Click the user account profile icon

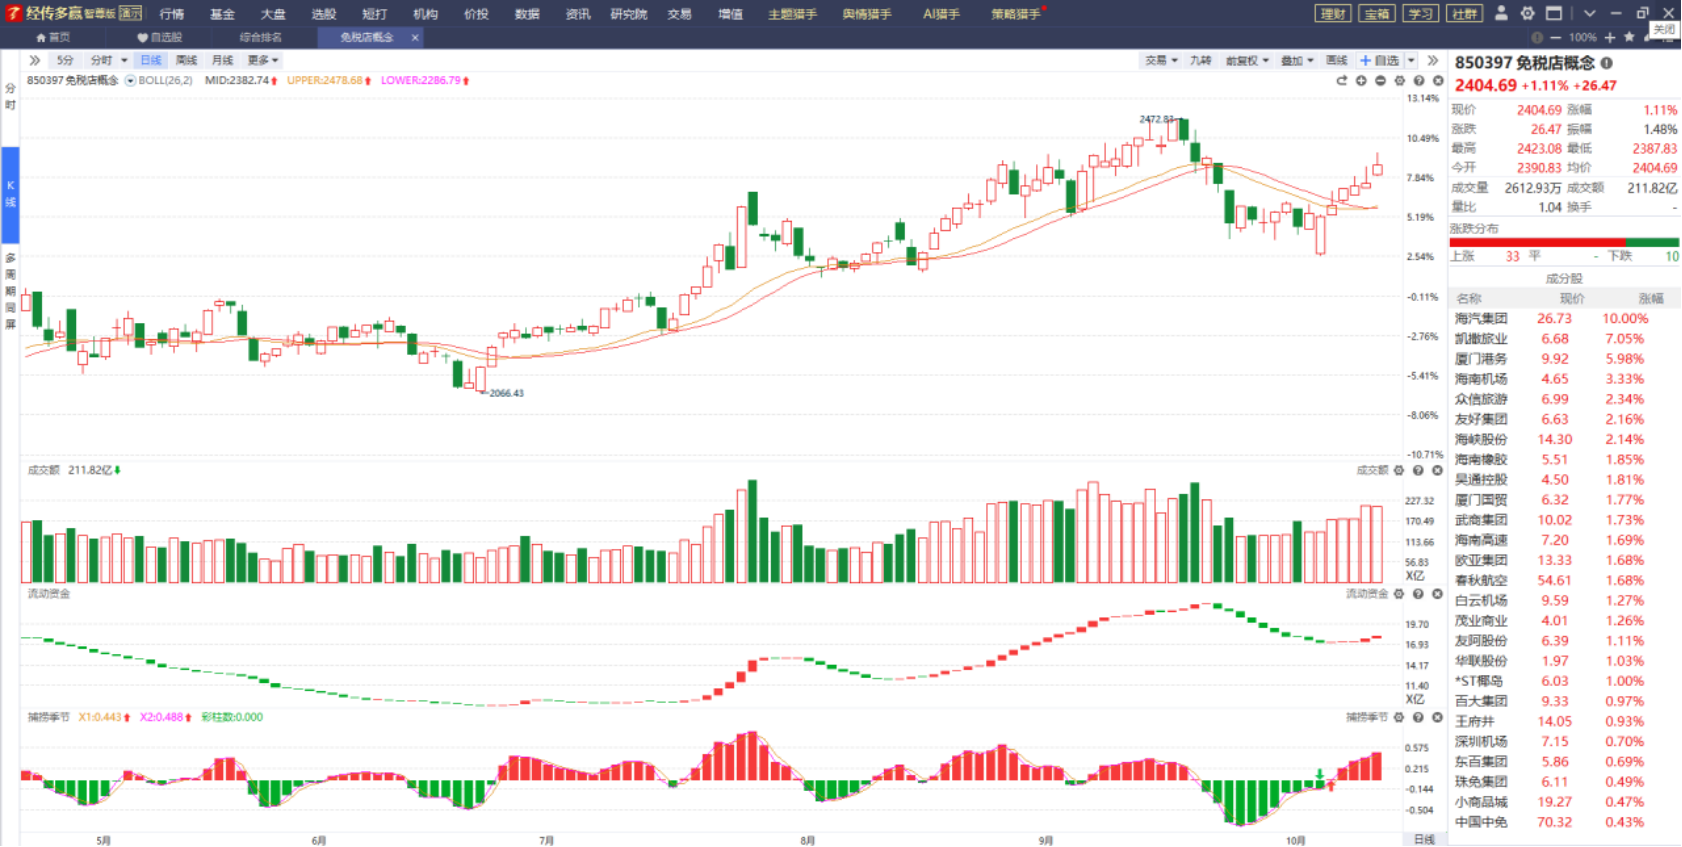point(1501,13)
